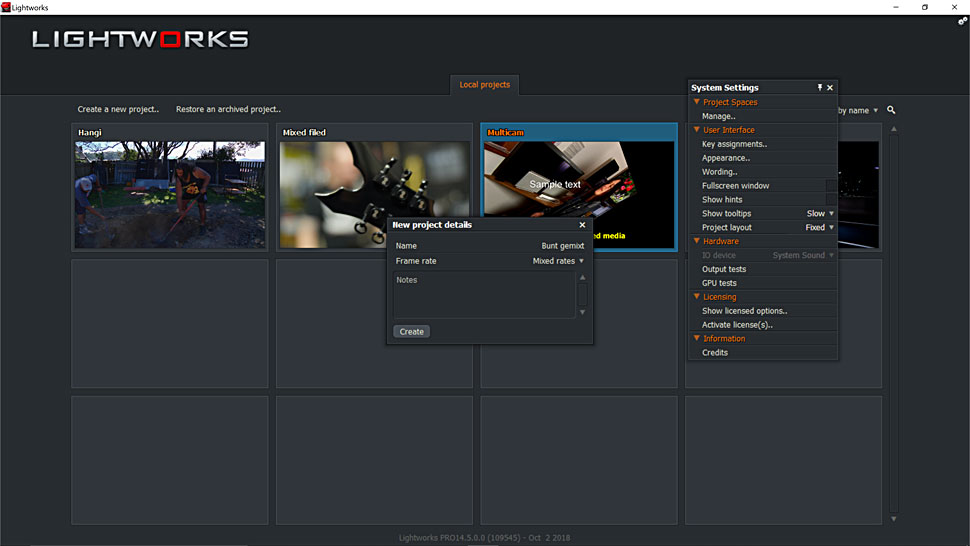Collapse the Hardware section
Screen dimensions: 970x546
point(697,241)
